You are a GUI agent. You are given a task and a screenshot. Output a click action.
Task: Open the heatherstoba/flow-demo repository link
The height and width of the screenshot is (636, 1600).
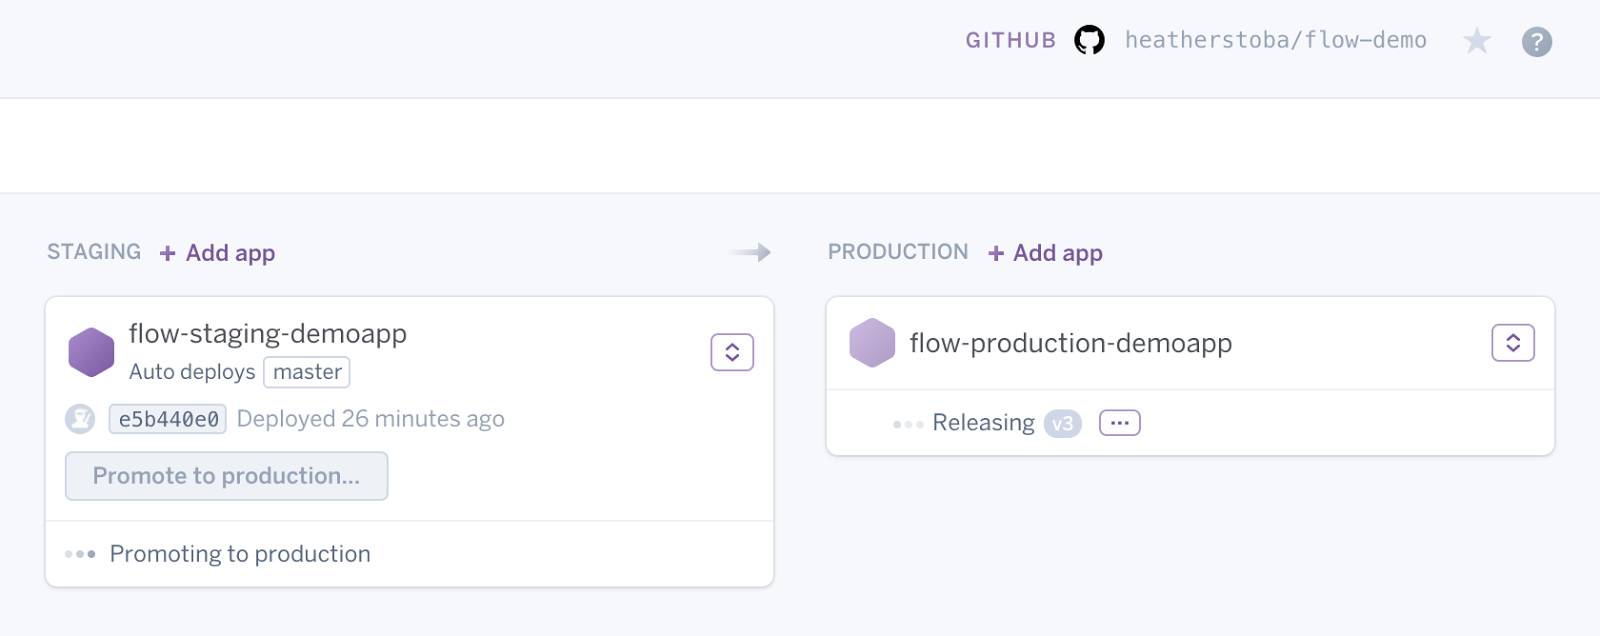(x=1277, y=41)
